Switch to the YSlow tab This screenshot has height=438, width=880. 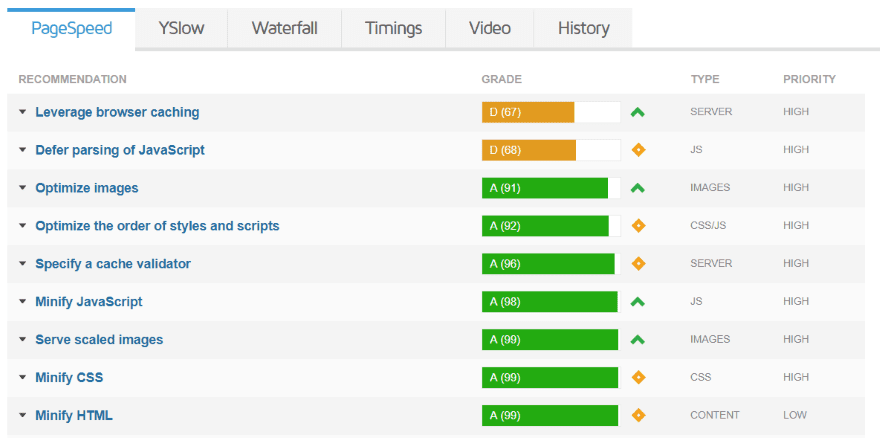[x=181, y=28]
